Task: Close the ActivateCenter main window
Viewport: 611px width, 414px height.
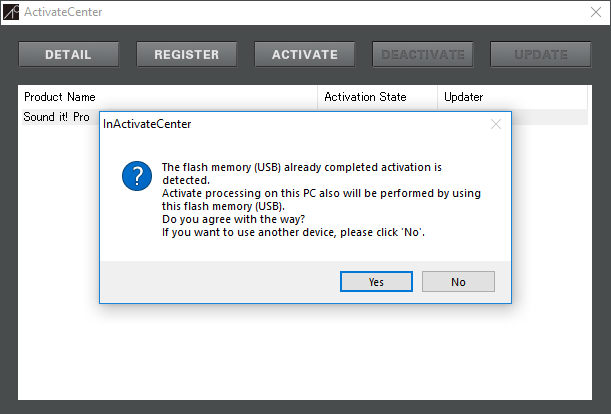Action: [596, 12]
